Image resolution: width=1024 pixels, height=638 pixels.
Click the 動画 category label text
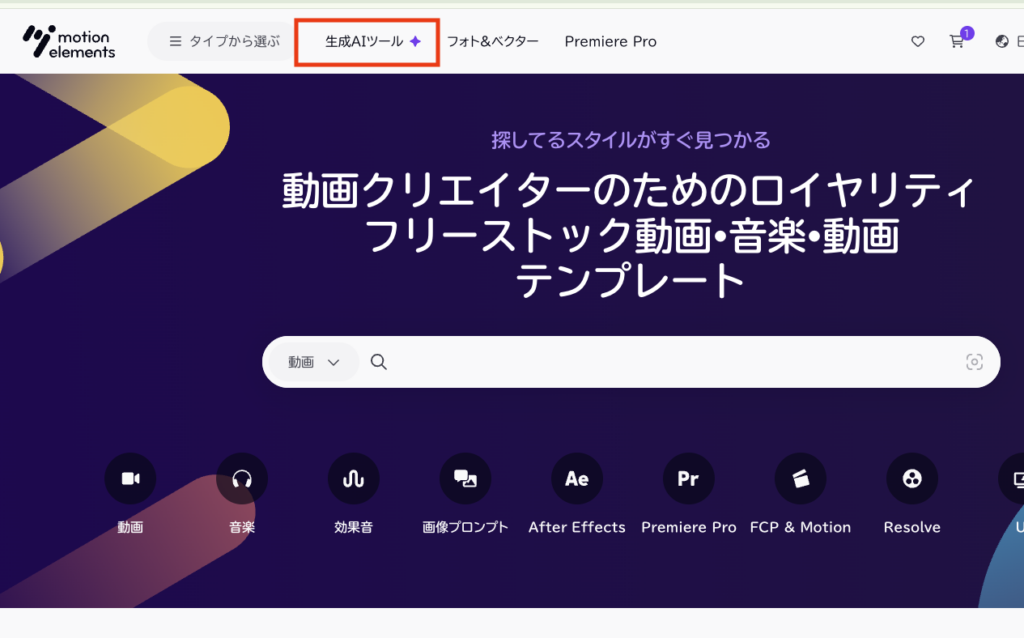[x=130, y=527]
